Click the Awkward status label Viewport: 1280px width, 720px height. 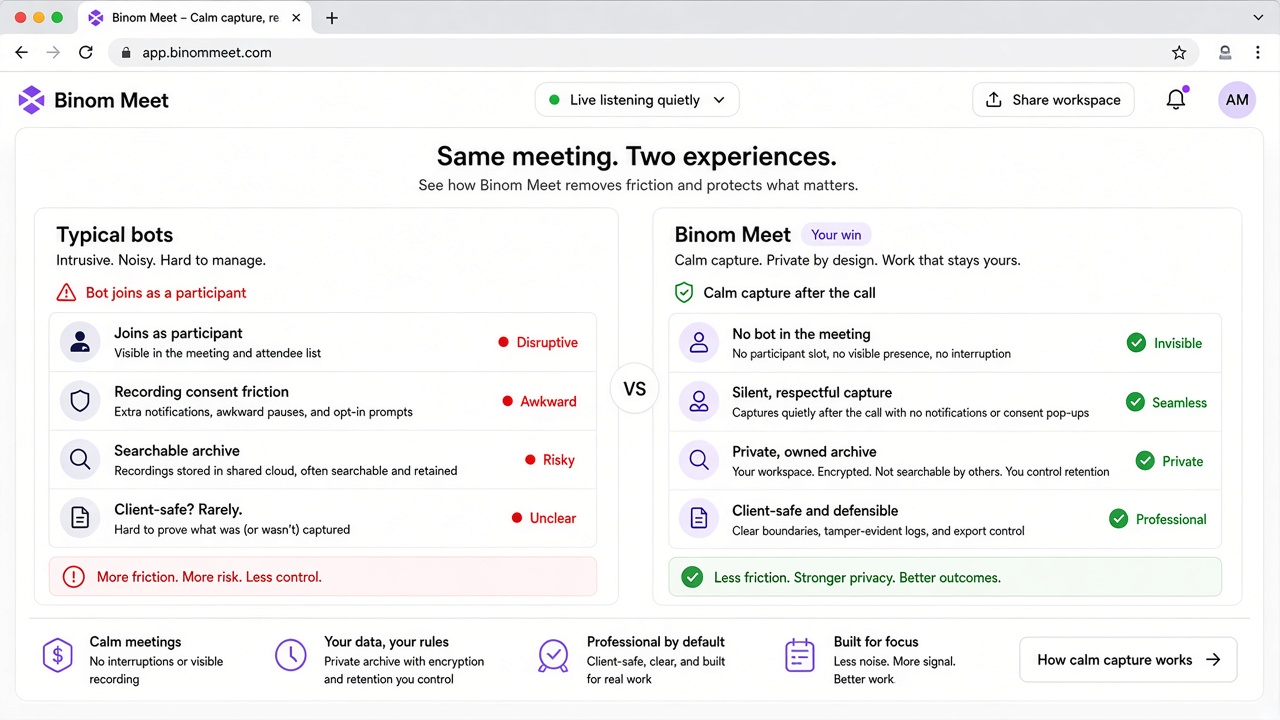[x=539, y=401]
